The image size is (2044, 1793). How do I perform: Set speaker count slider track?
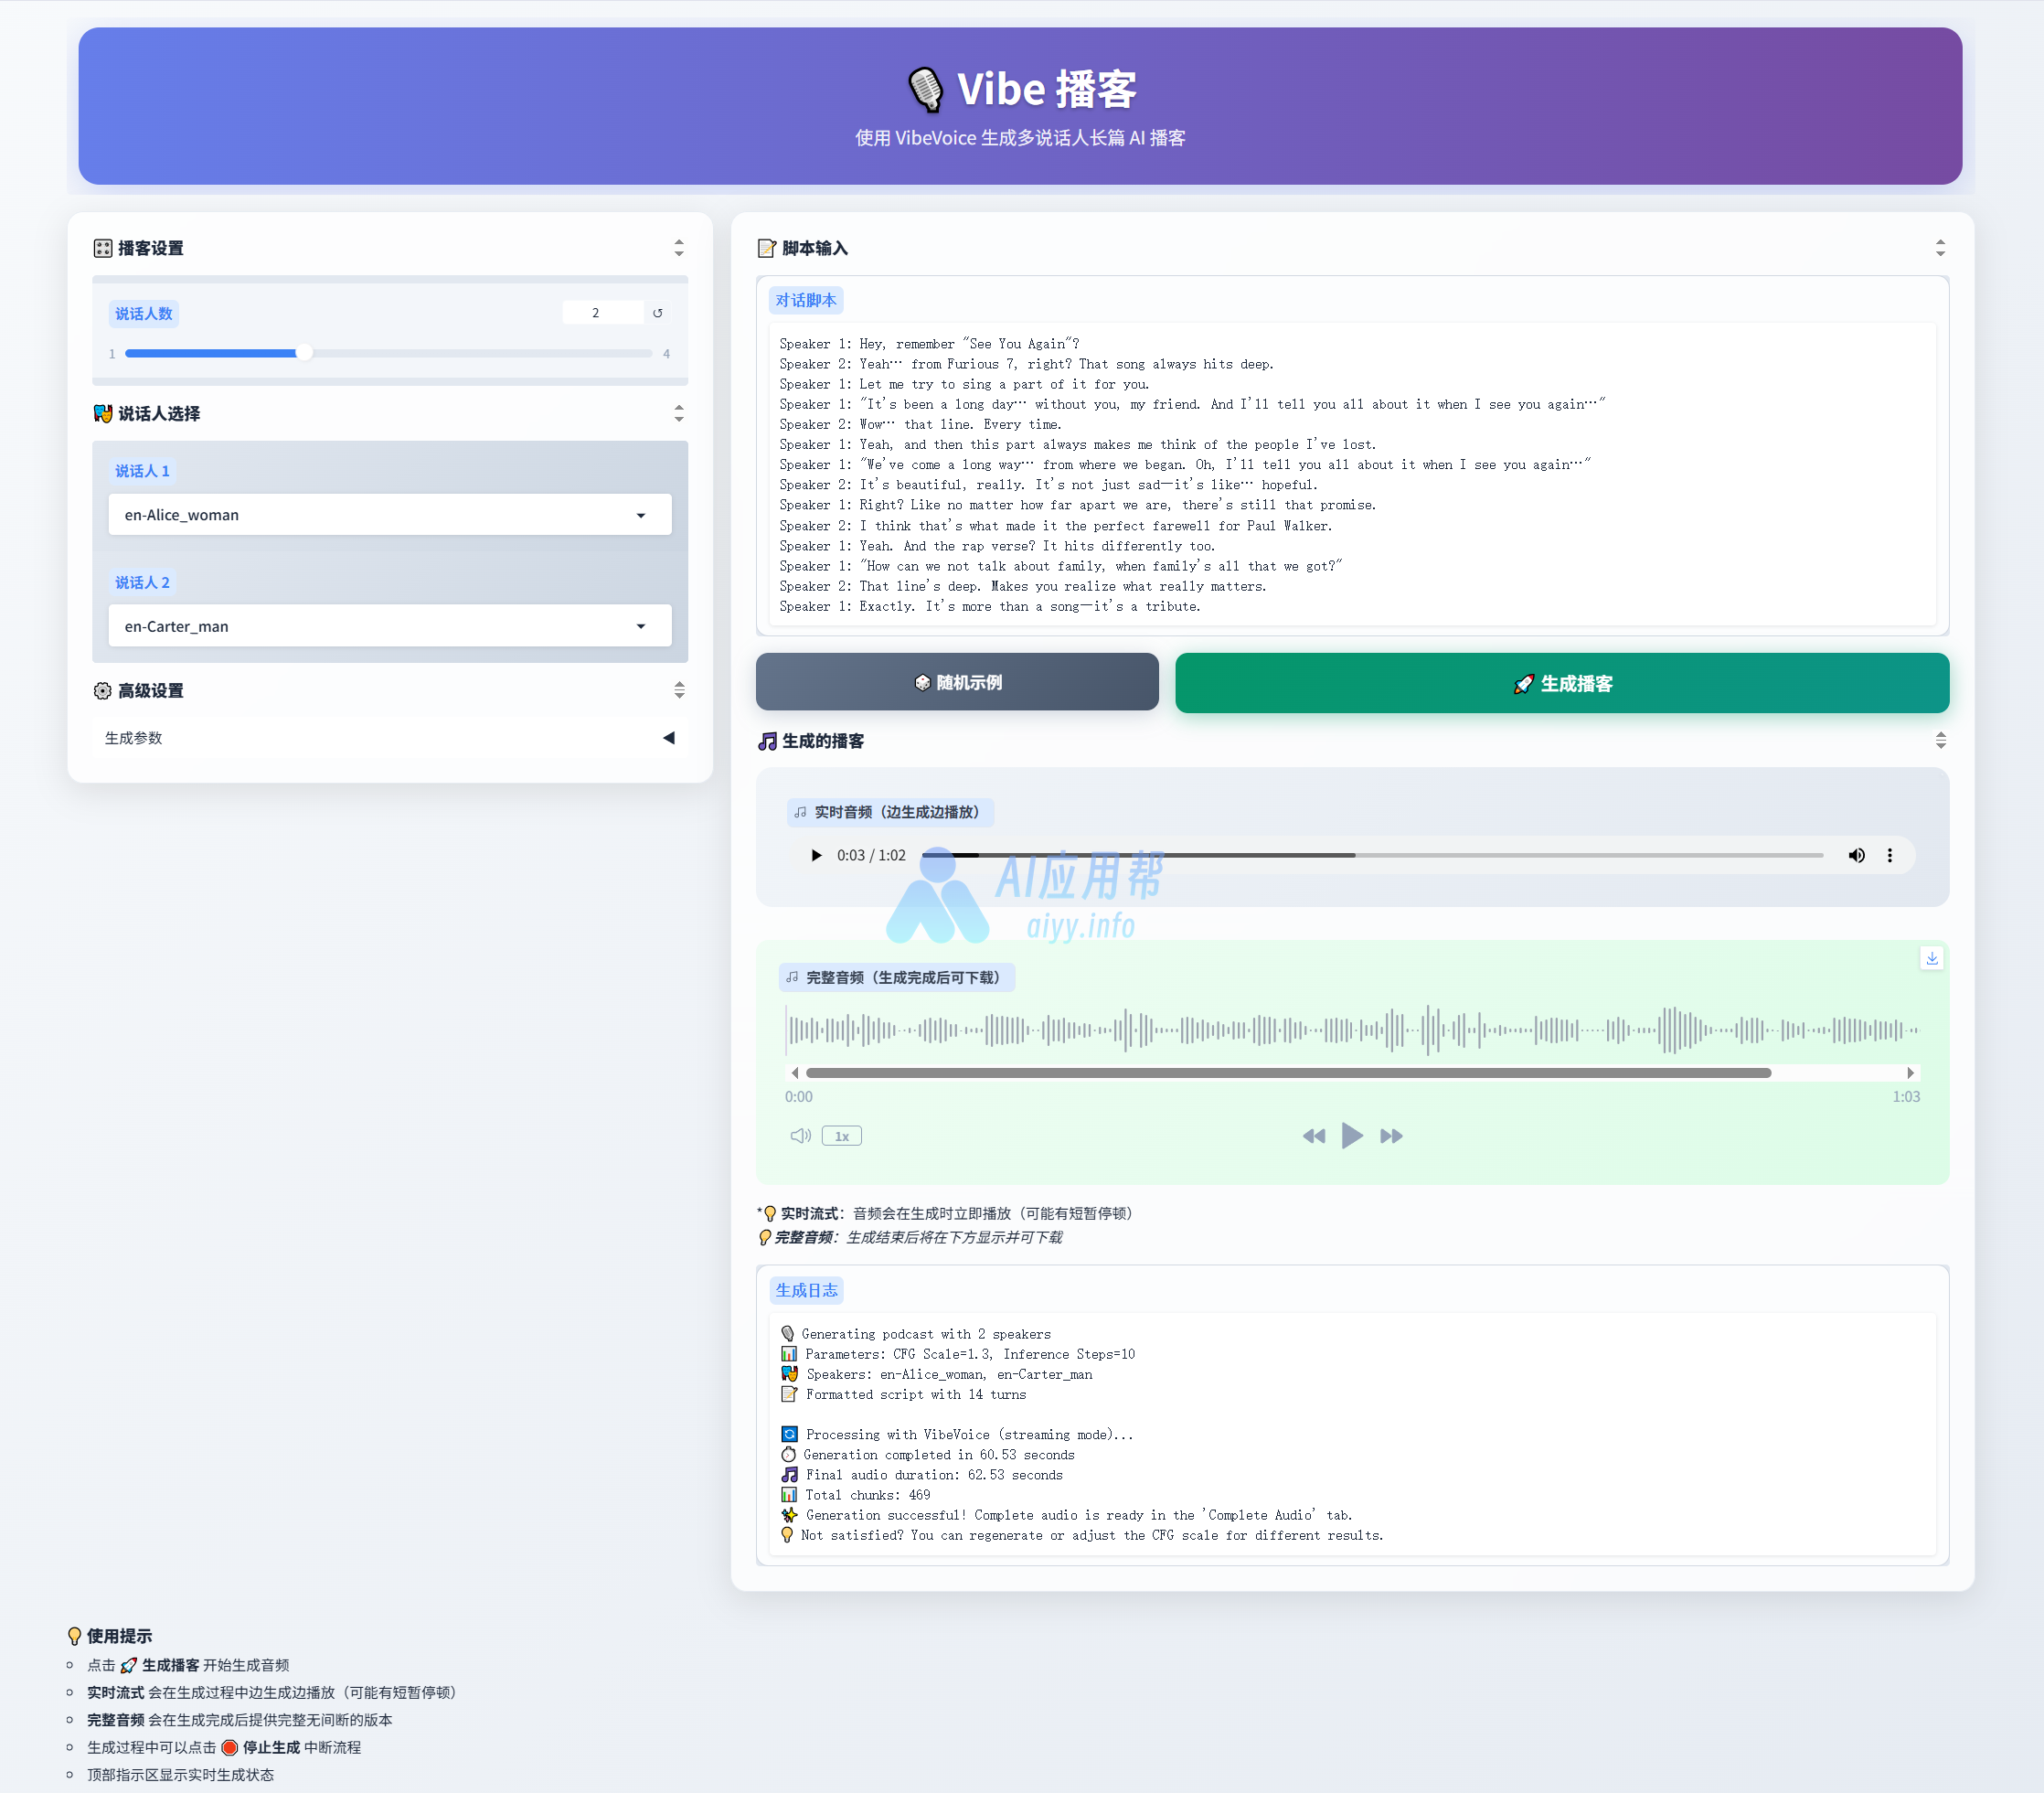(x=389, y=353)
